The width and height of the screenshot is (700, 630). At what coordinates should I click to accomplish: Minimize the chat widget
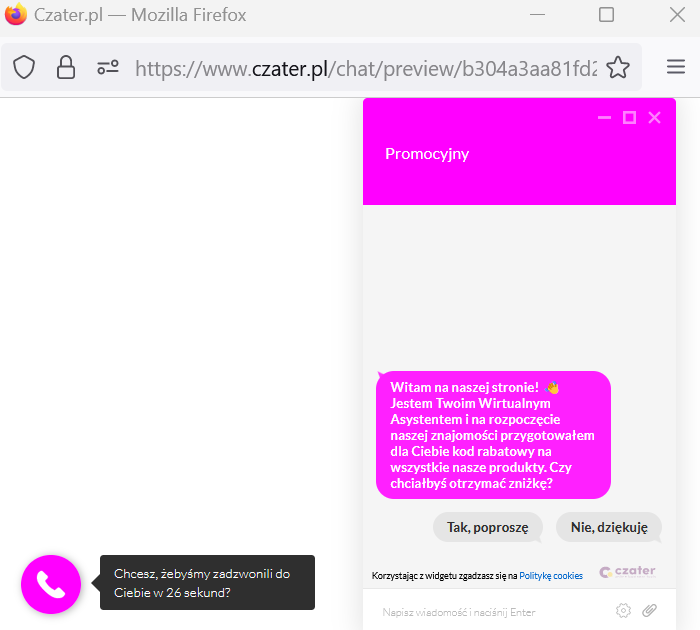(604, 118)
